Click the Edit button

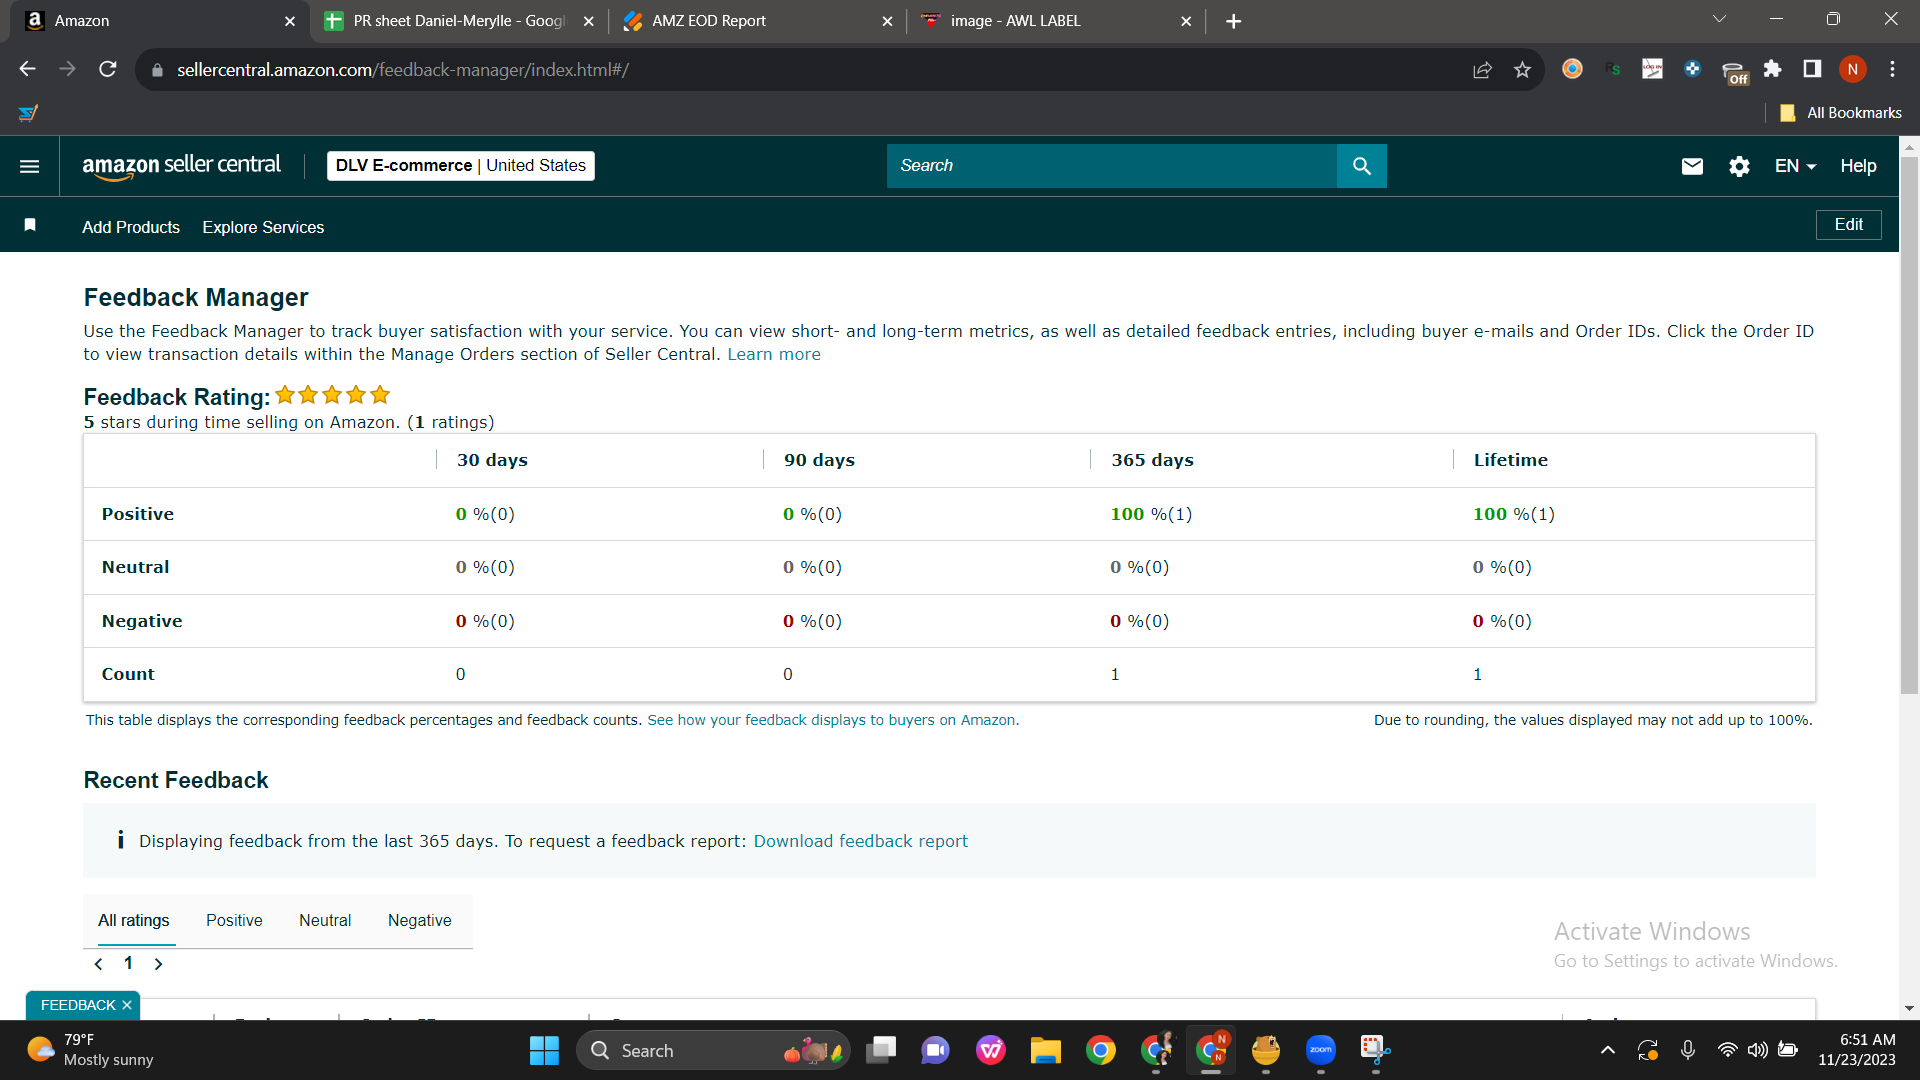click(1848, 225)
